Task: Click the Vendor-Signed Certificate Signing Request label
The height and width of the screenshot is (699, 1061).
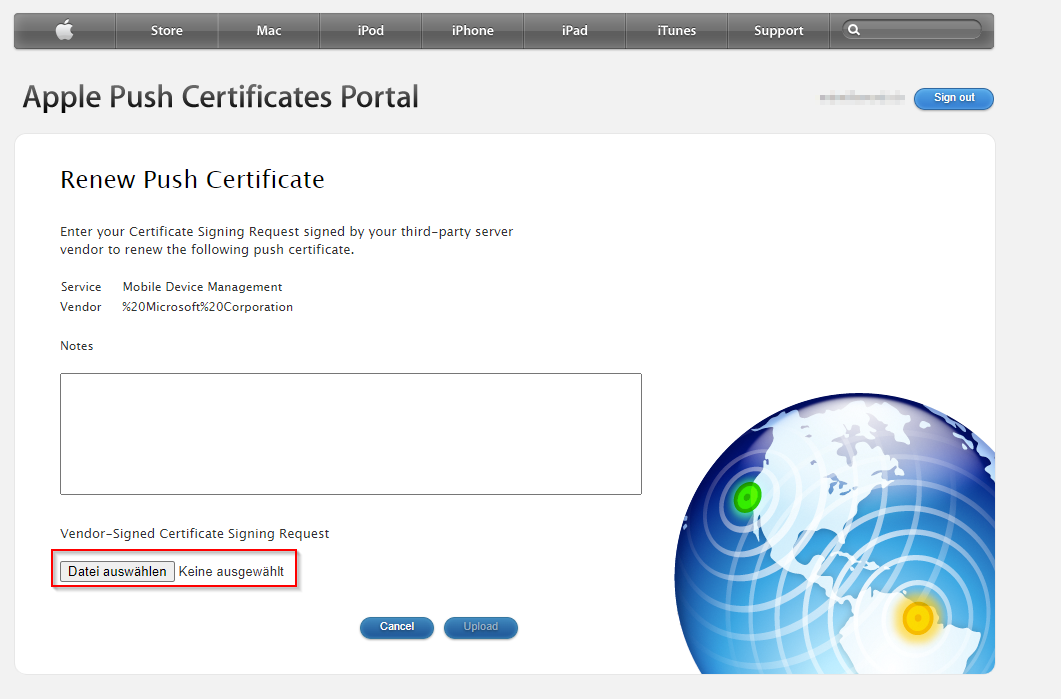Action: (x=194, y=533)
